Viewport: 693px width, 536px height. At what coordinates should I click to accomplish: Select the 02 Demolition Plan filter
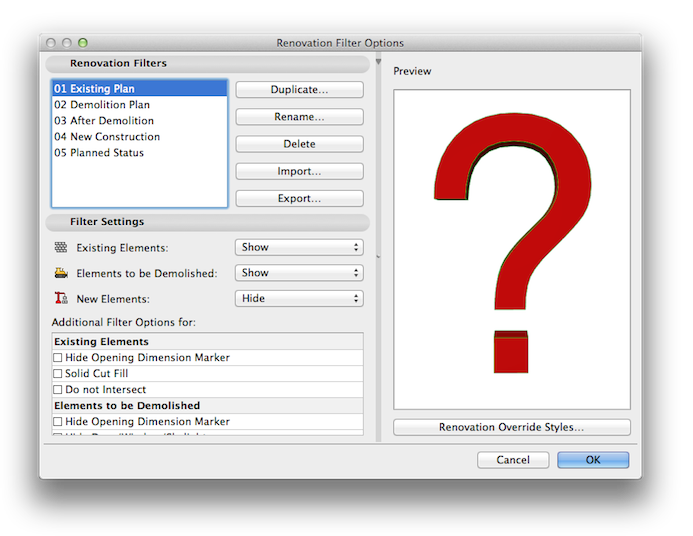(x=140, y=105)
